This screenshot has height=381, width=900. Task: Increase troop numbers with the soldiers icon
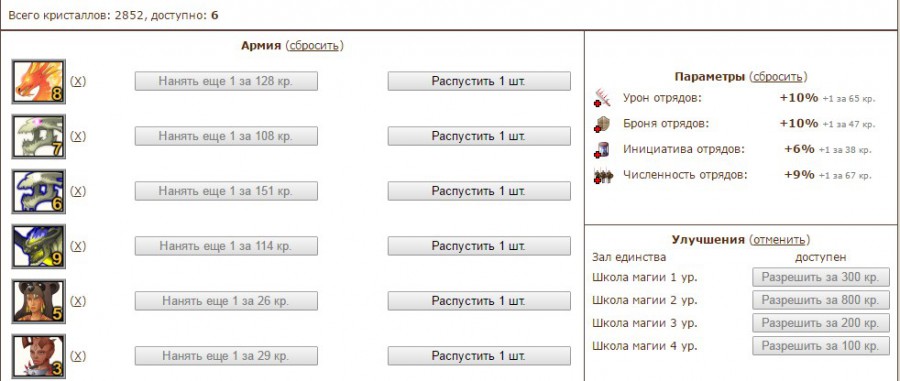coord(603,175)
